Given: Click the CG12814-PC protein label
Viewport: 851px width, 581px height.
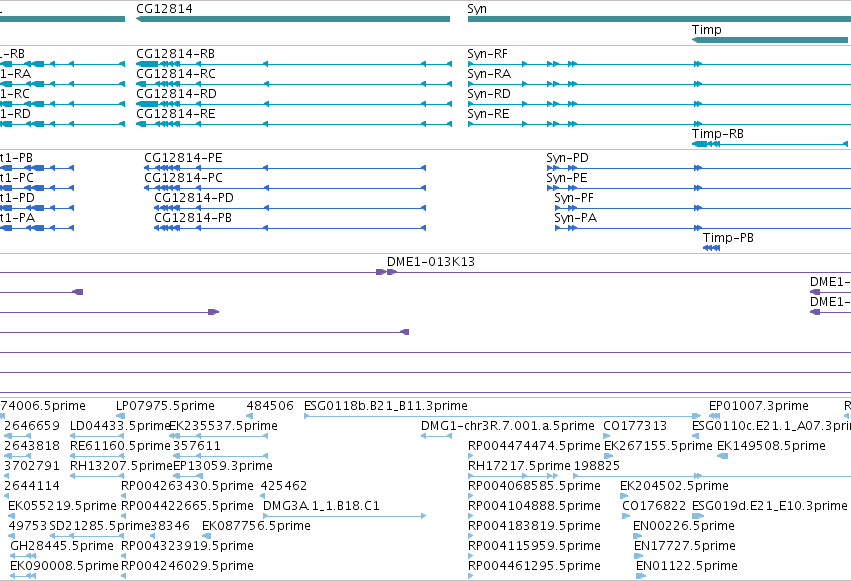Looking at the screenshot, I should point(183,178).
